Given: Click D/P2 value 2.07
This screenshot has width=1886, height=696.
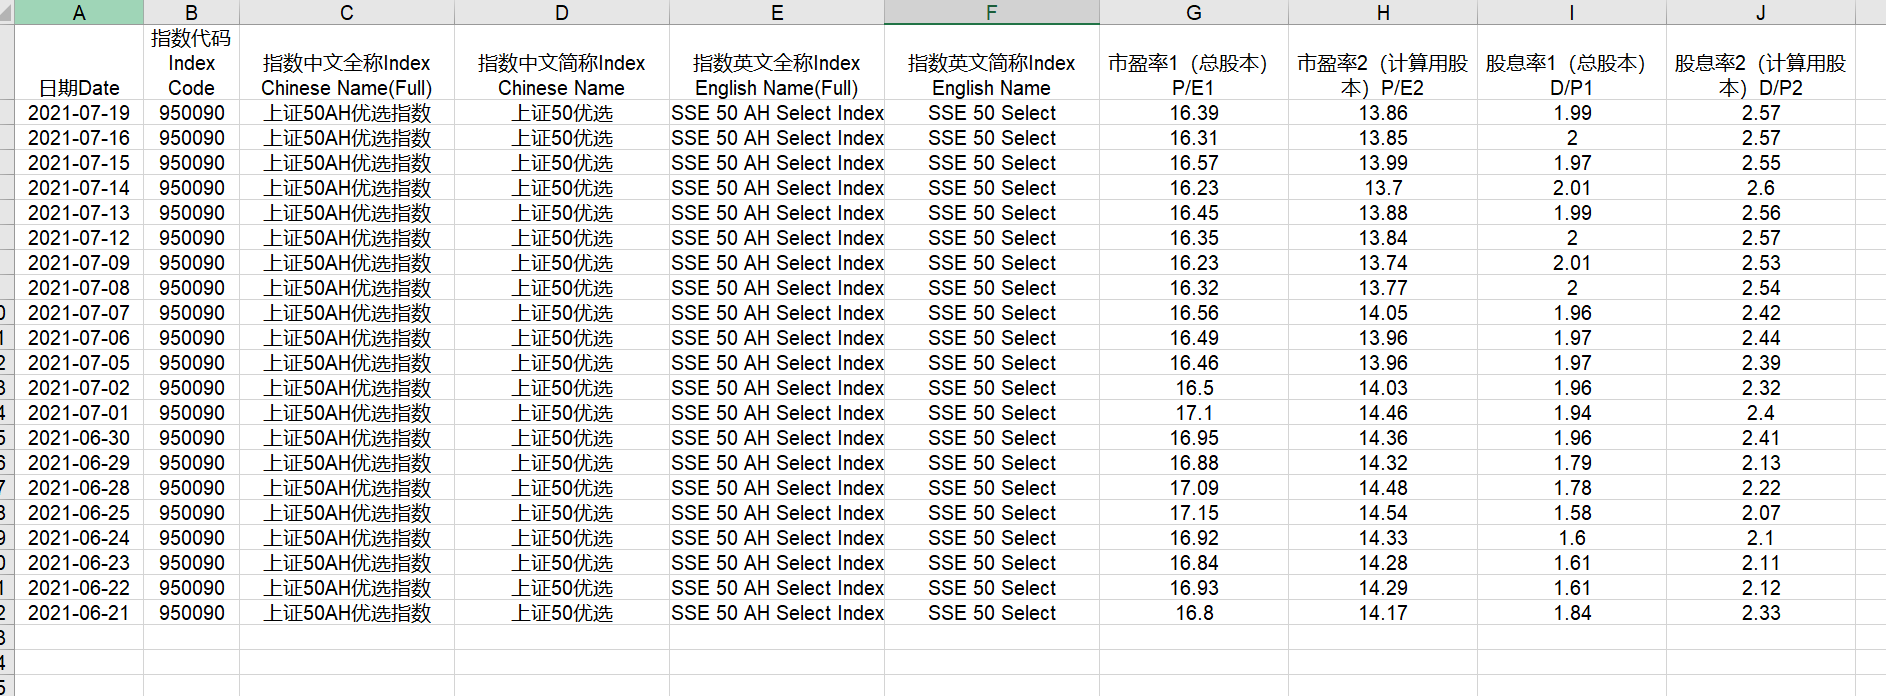Looking at the screenshot, I should (x=1761, y=513).
